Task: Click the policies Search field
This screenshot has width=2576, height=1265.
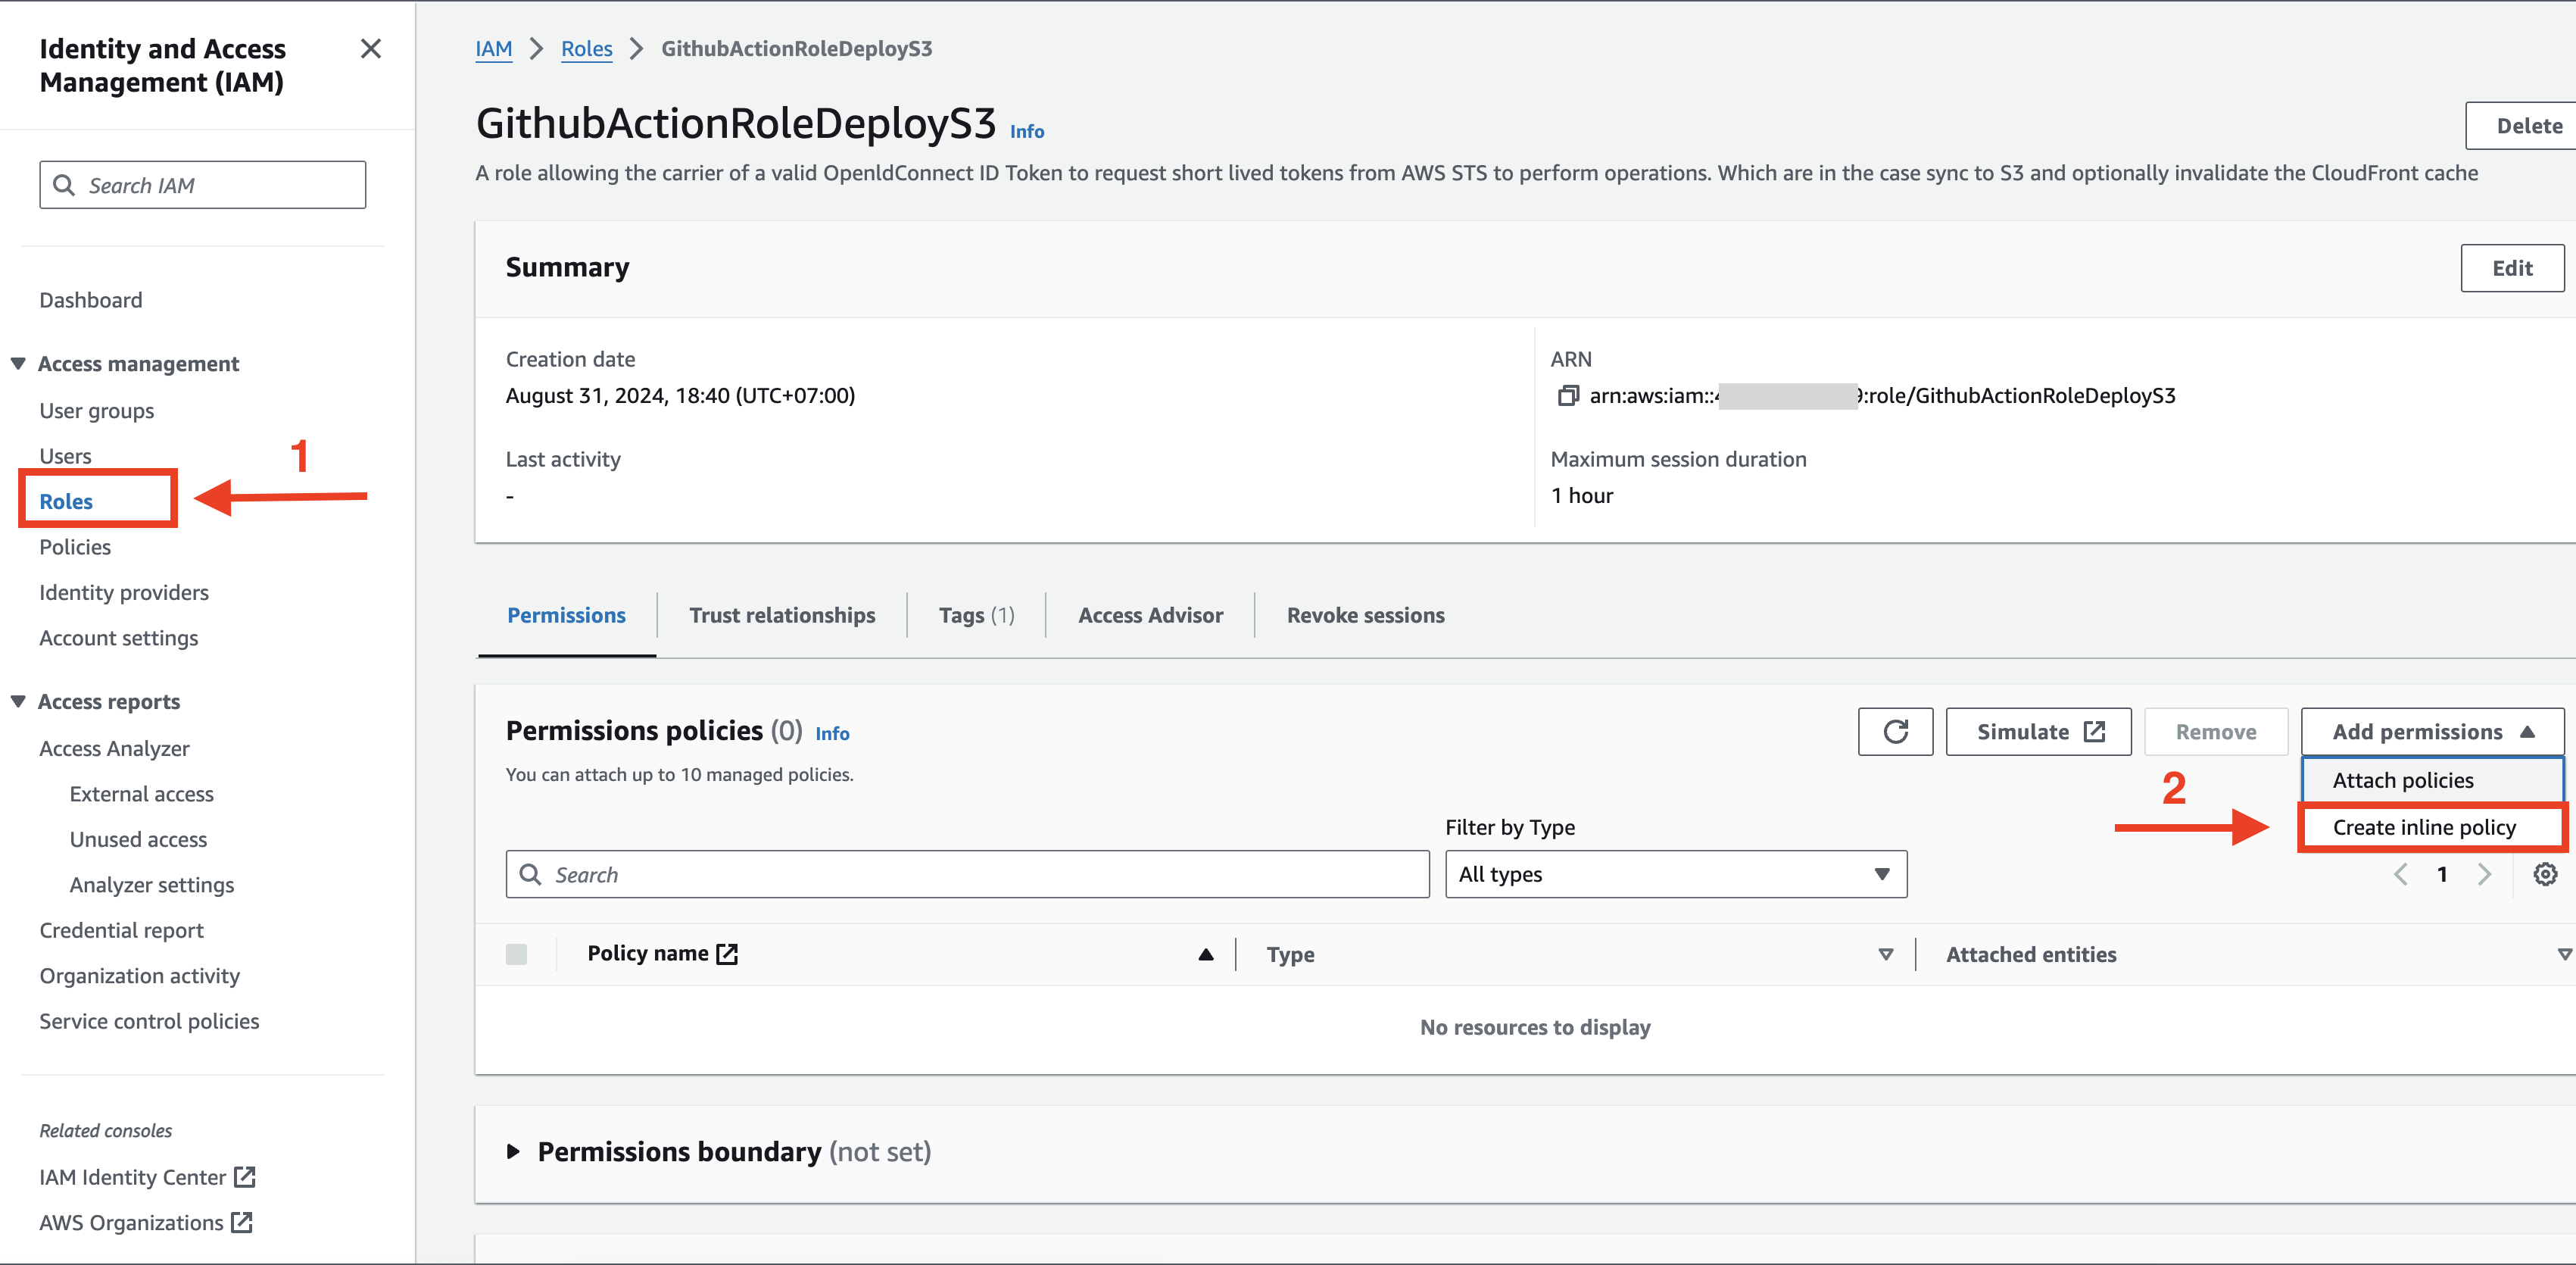Action: coord(968,875)
